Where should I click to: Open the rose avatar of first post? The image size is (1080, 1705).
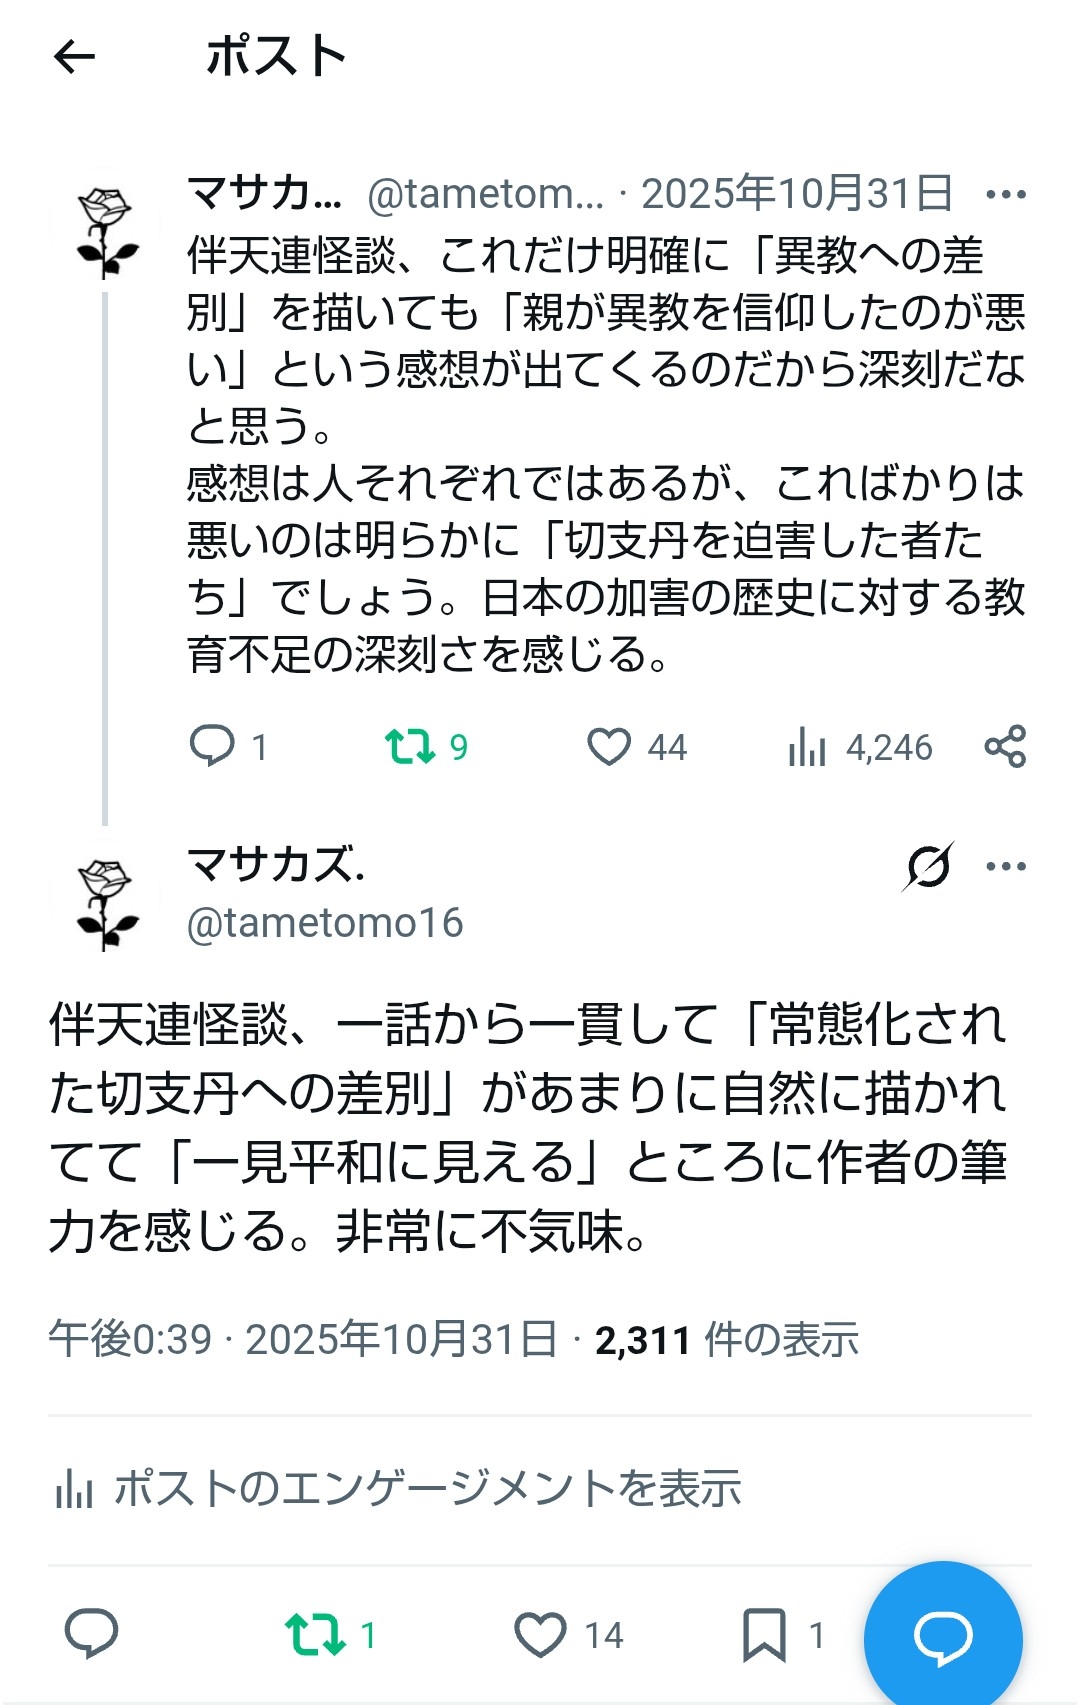click(x=106, y=232)
